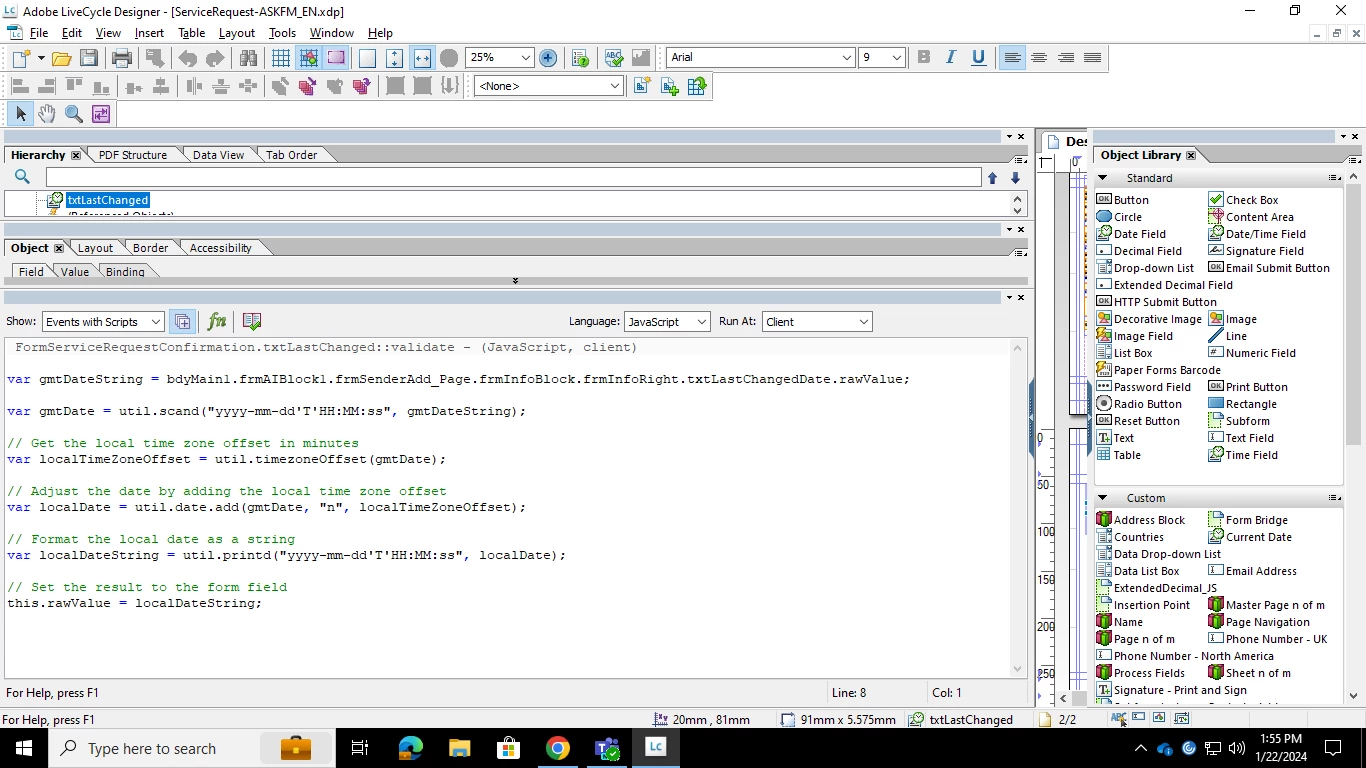The image size is (1366, 768).
Task: Open the File menu
Action: (39, 33)
